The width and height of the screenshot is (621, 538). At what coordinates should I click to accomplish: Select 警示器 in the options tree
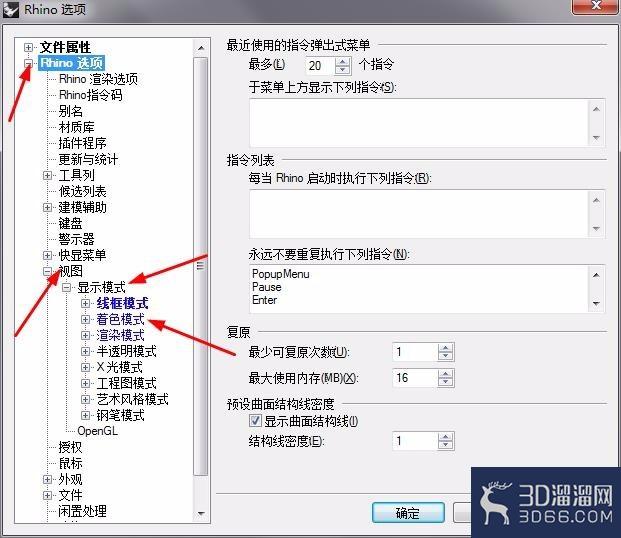[76, 239]
